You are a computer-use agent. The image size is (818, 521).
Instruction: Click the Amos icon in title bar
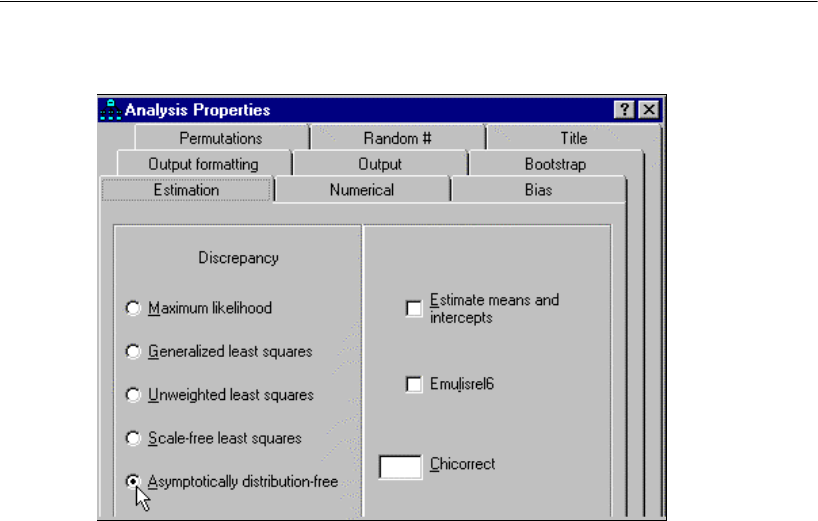tap(110, 110)
